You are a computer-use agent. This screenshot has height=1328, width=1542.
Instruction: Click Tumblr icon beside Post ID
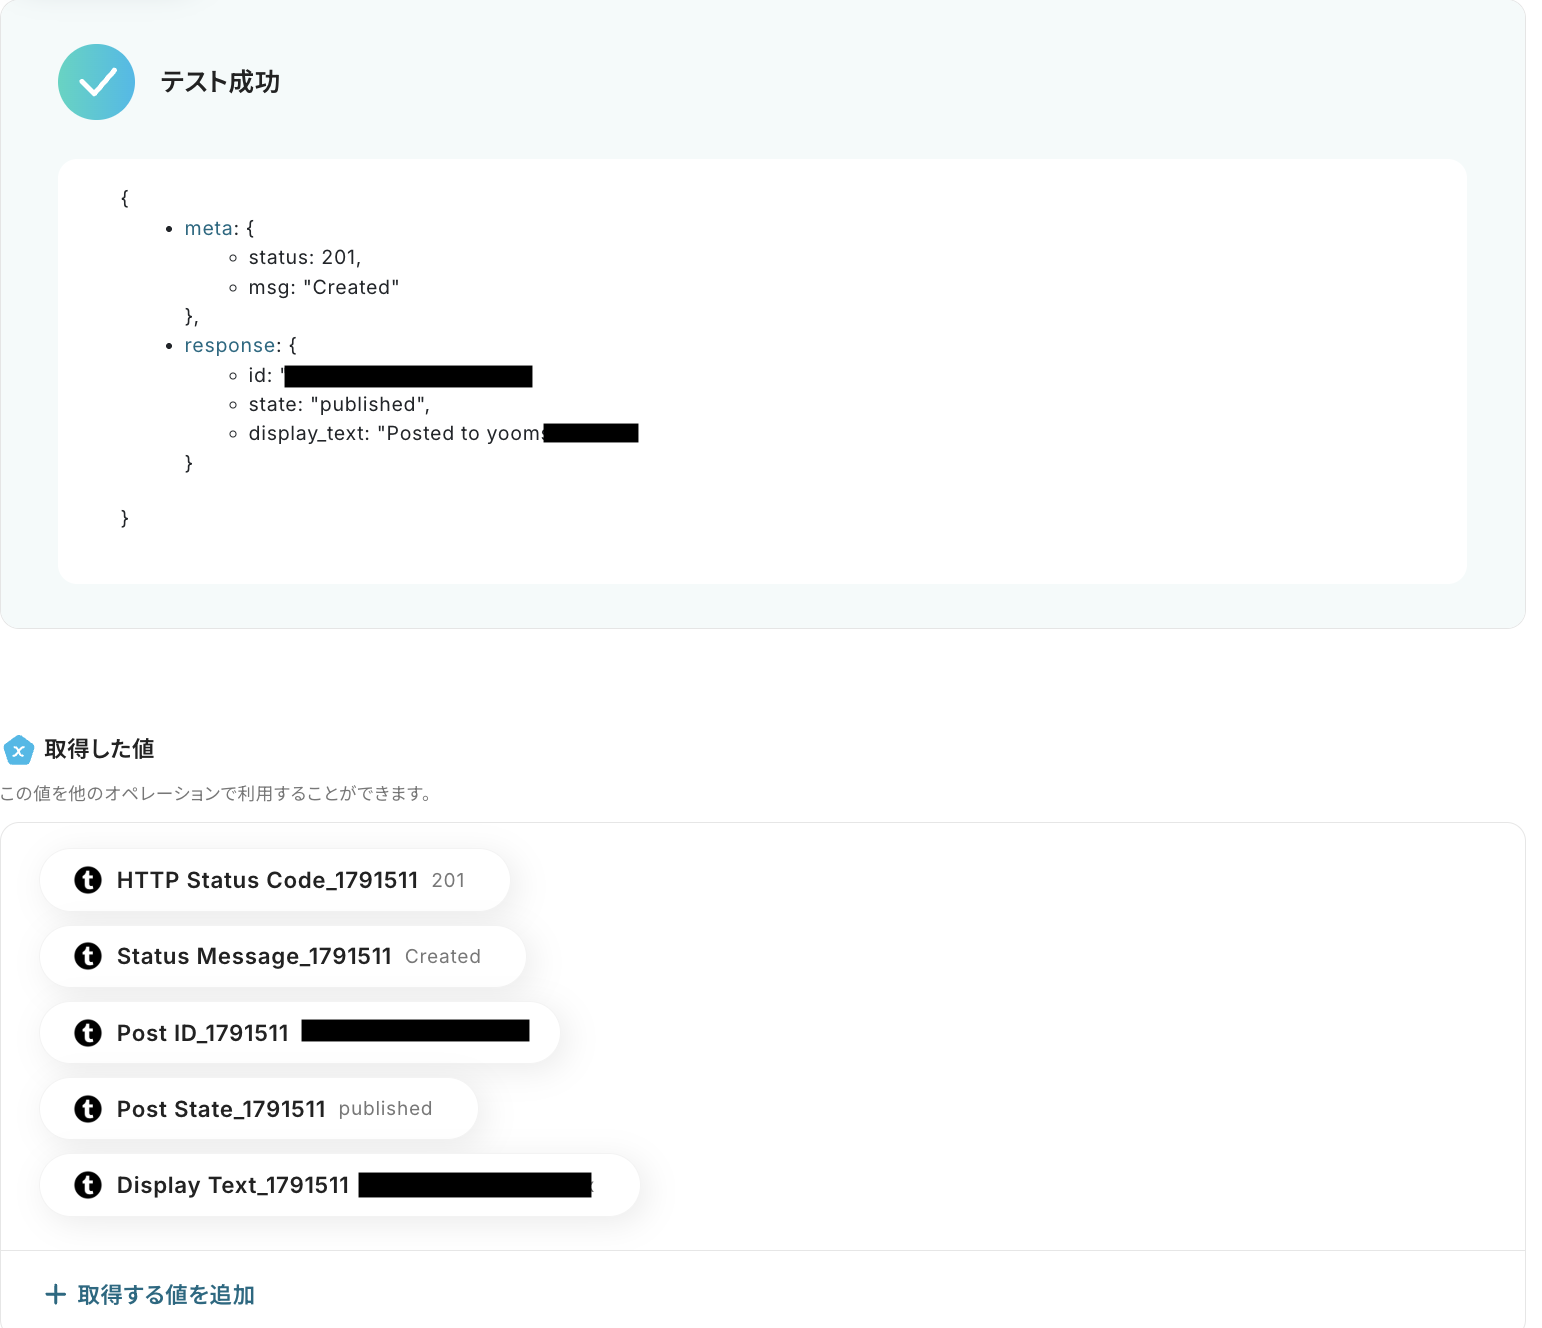[88, 1033]
